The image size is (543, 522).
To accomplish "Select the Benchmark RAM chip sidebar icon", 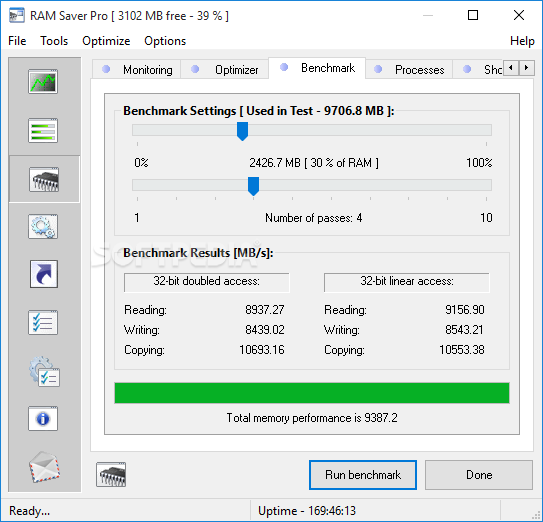I will (x=44, y=179).
